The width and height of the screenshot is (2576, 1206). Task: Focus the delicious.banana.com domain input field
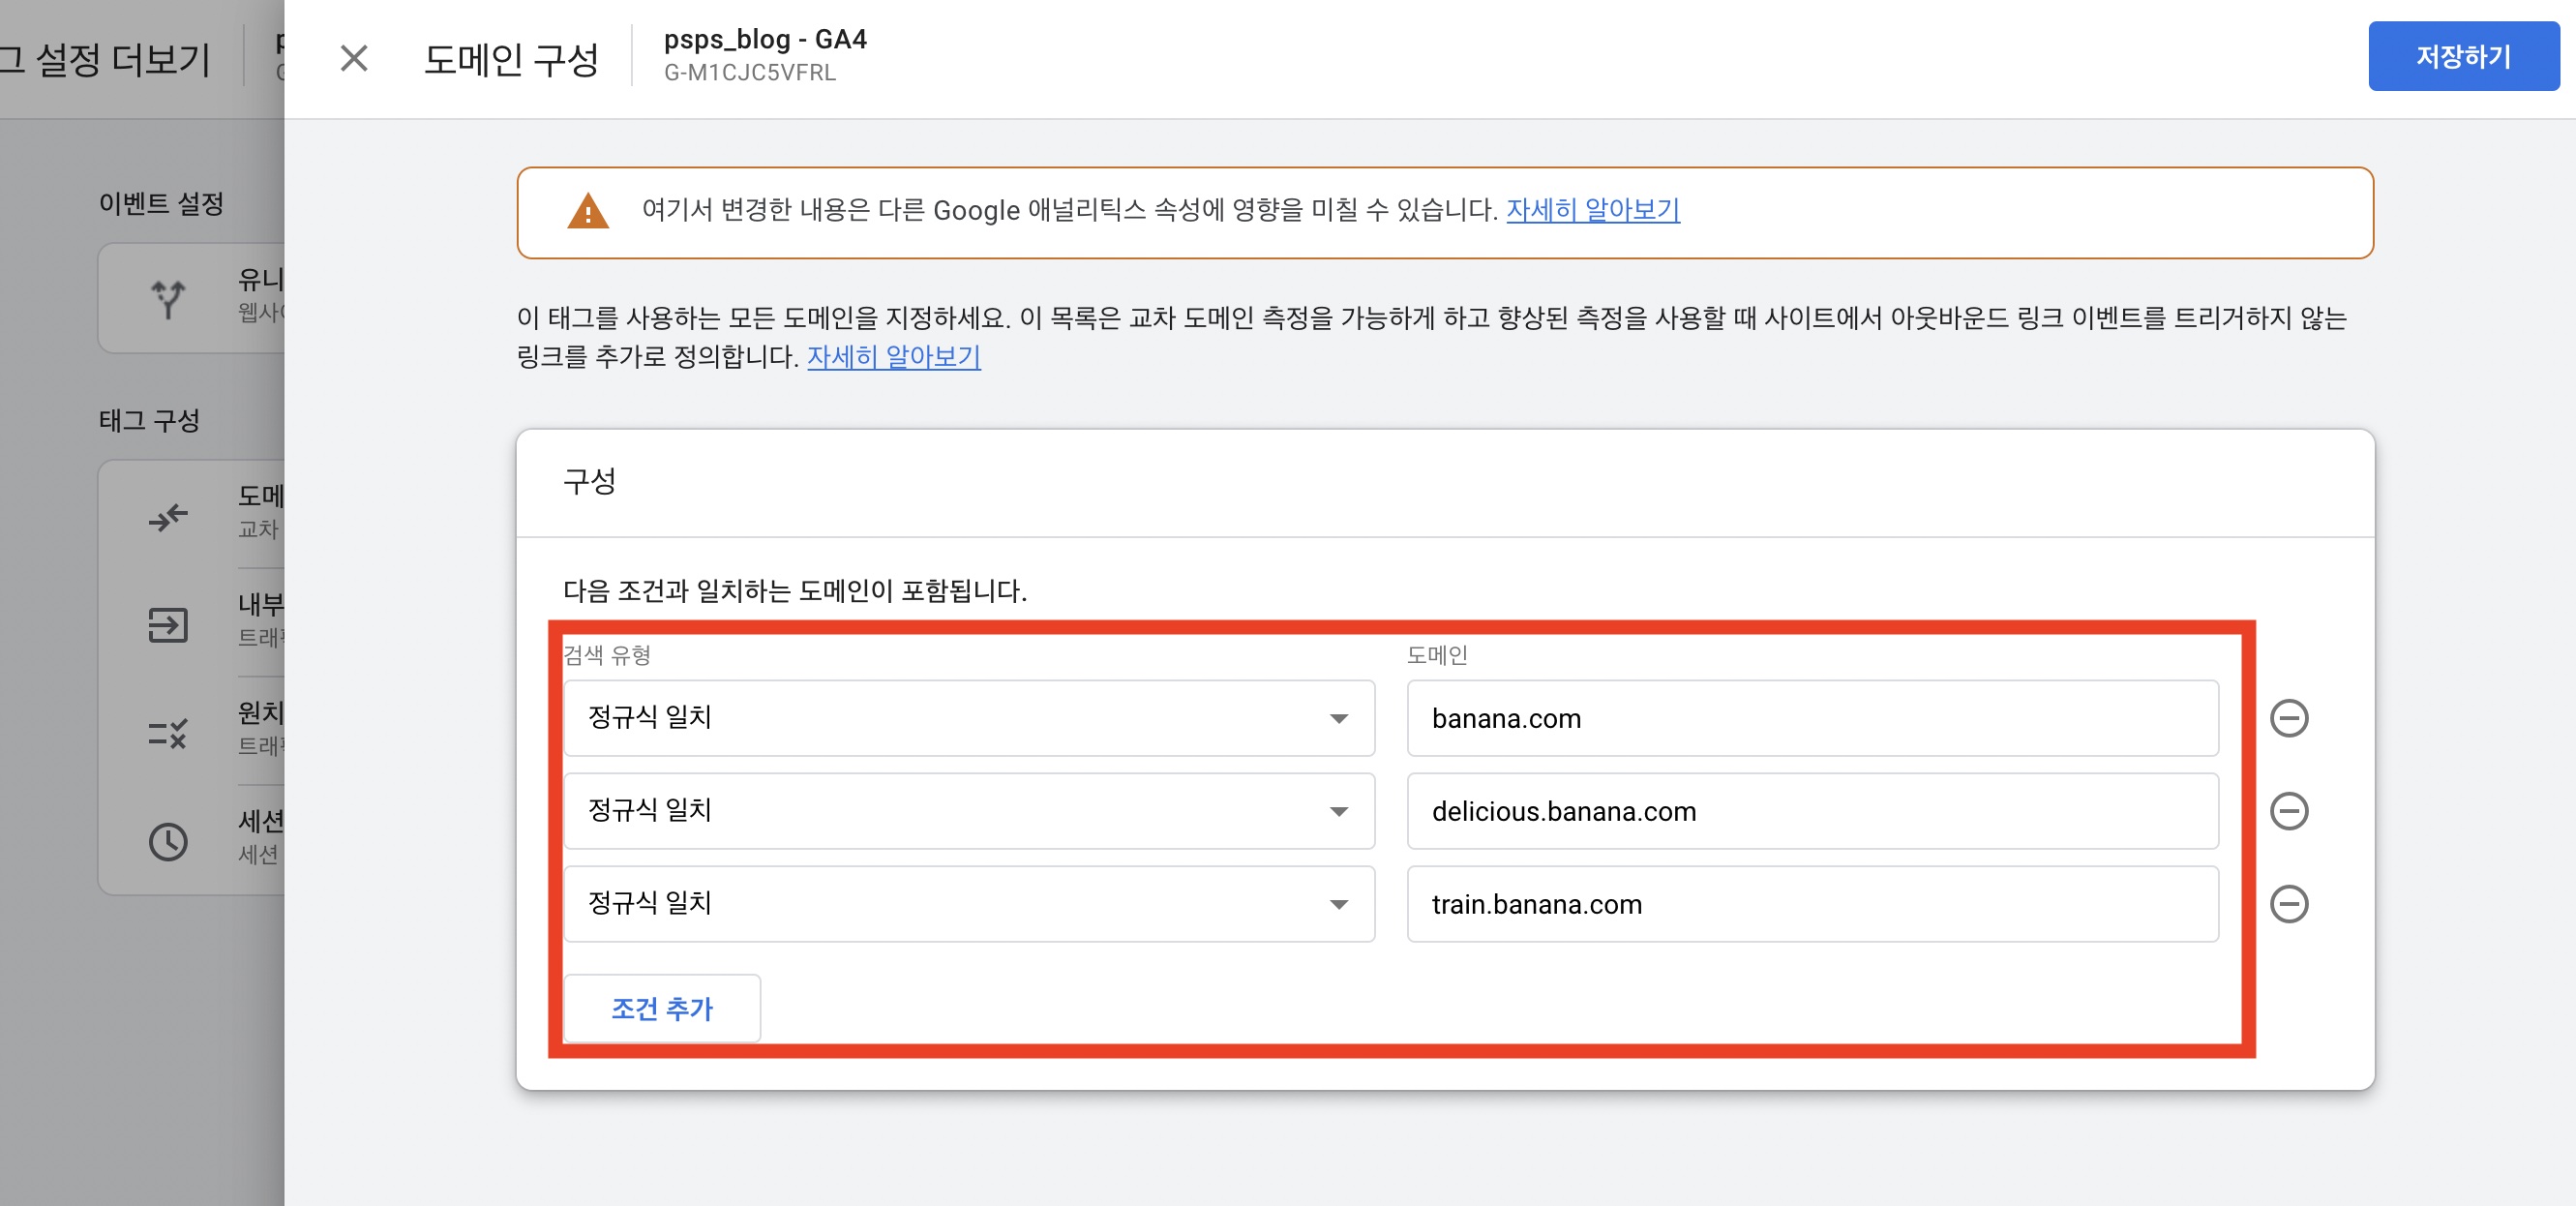tap(1812, 811)
